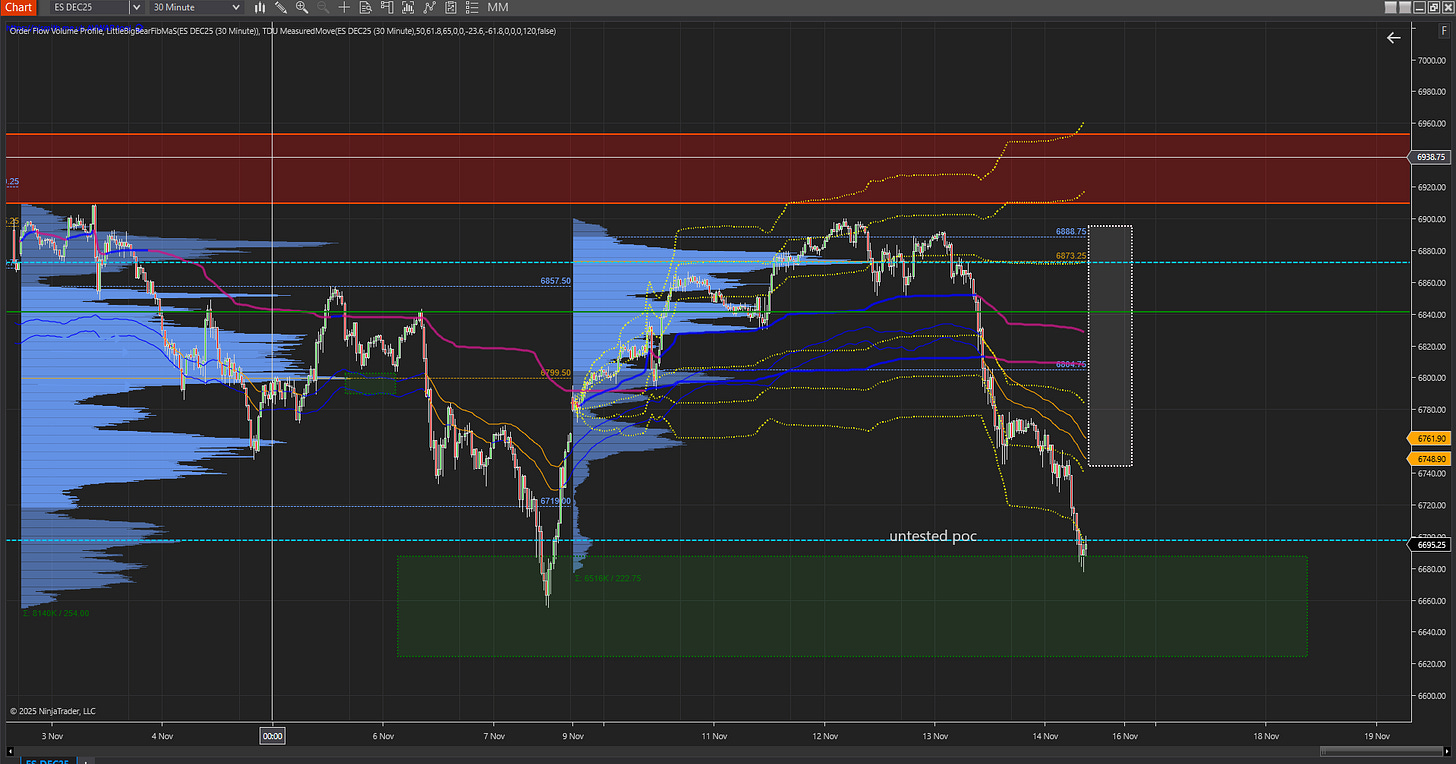This screenshot has width=1456, height=764.
Task: Activate the zoom in magnifier
Action: click(x=302, y=7)
